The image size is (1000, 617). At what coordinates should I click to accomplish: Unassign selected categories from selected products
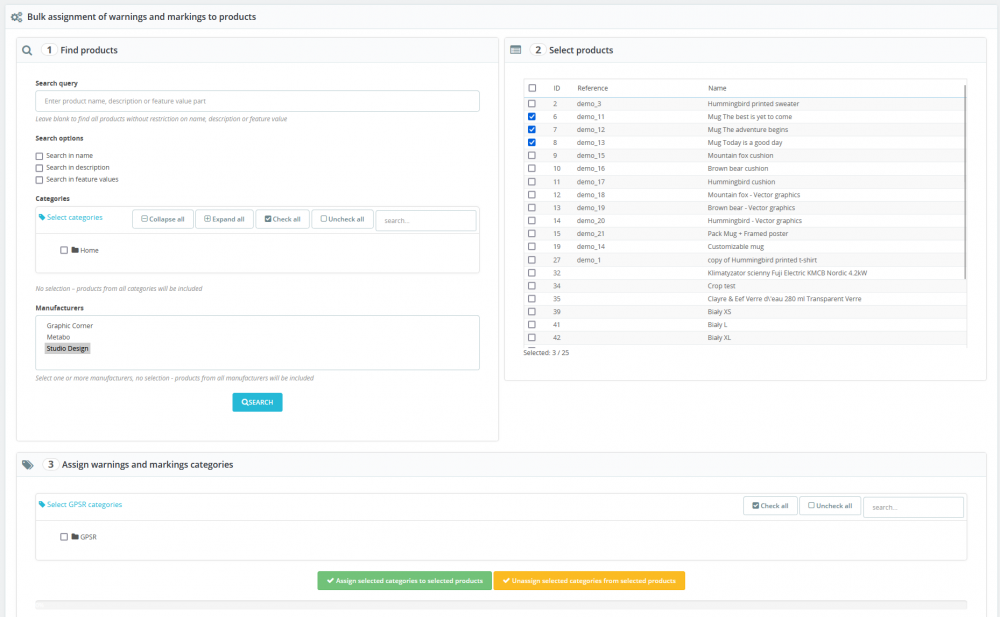(x=589, y=581)
